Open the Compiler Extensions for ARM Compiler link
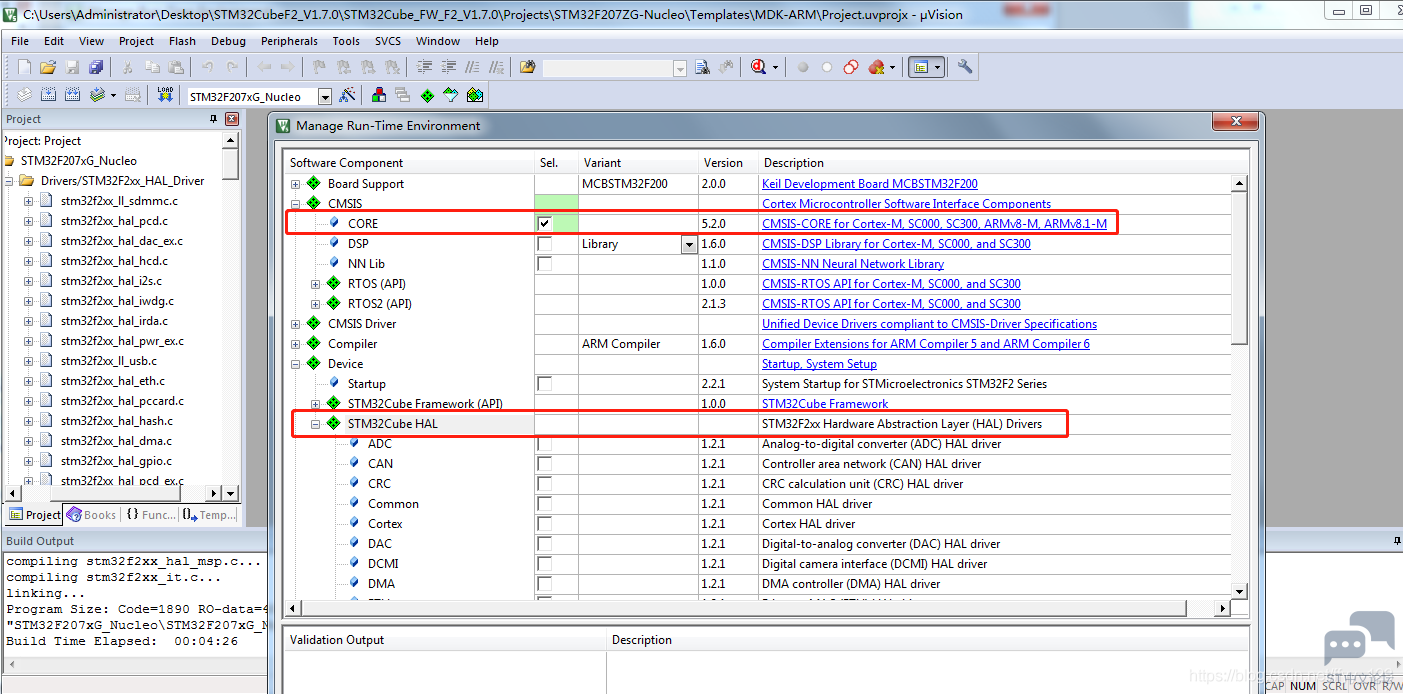This screenshot has width=1403, height=694. [926, 344]
